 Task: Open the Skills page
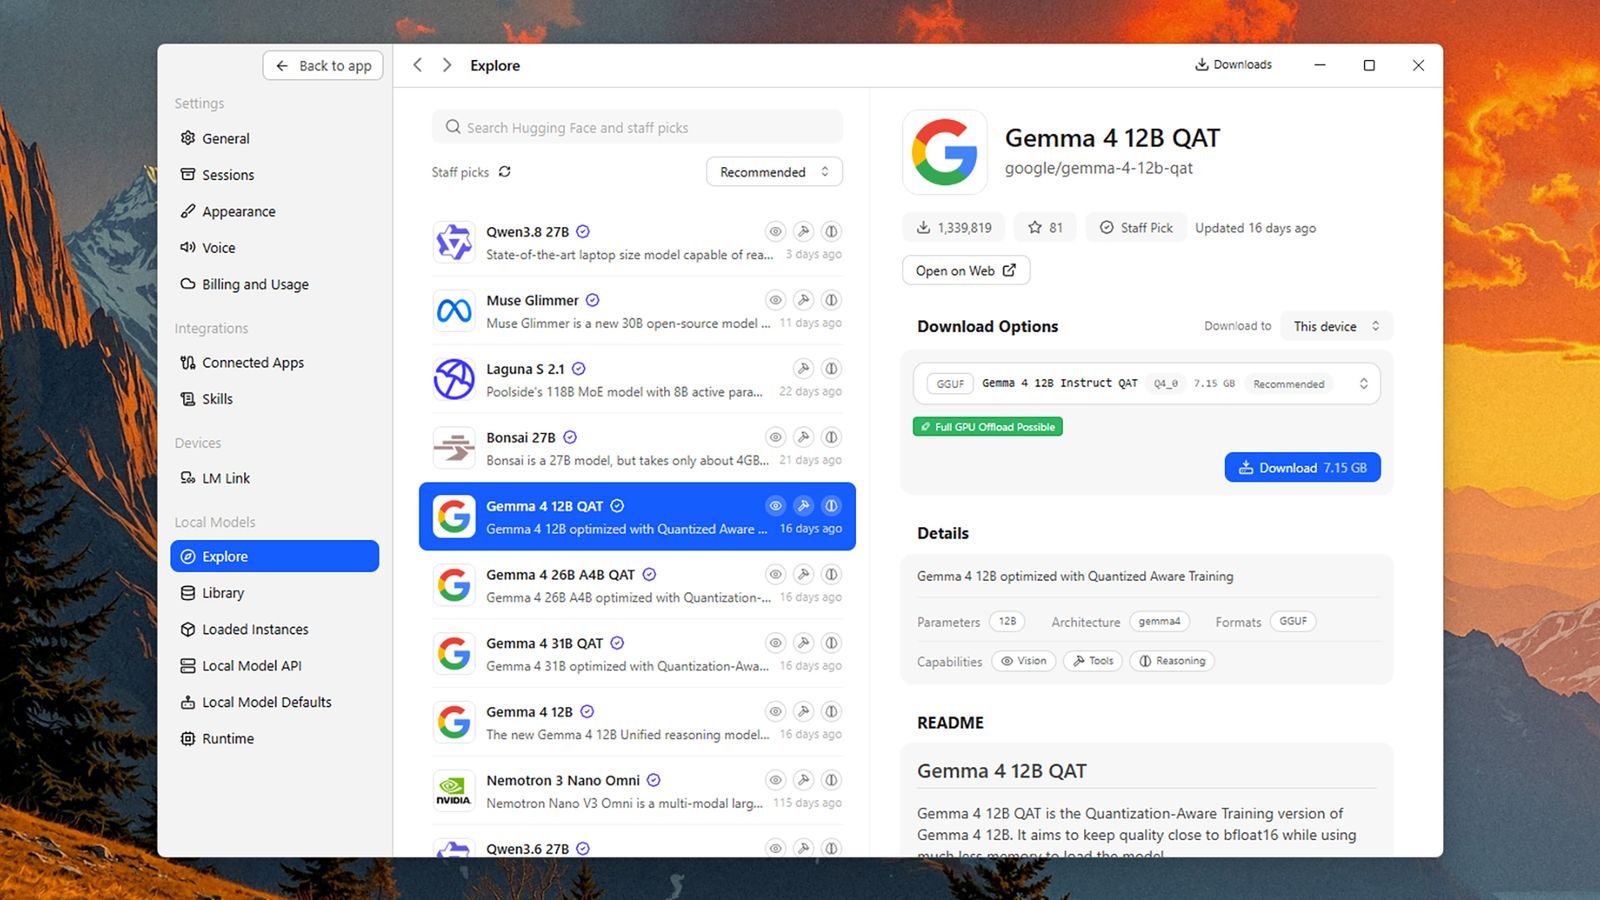coord(275,399)
